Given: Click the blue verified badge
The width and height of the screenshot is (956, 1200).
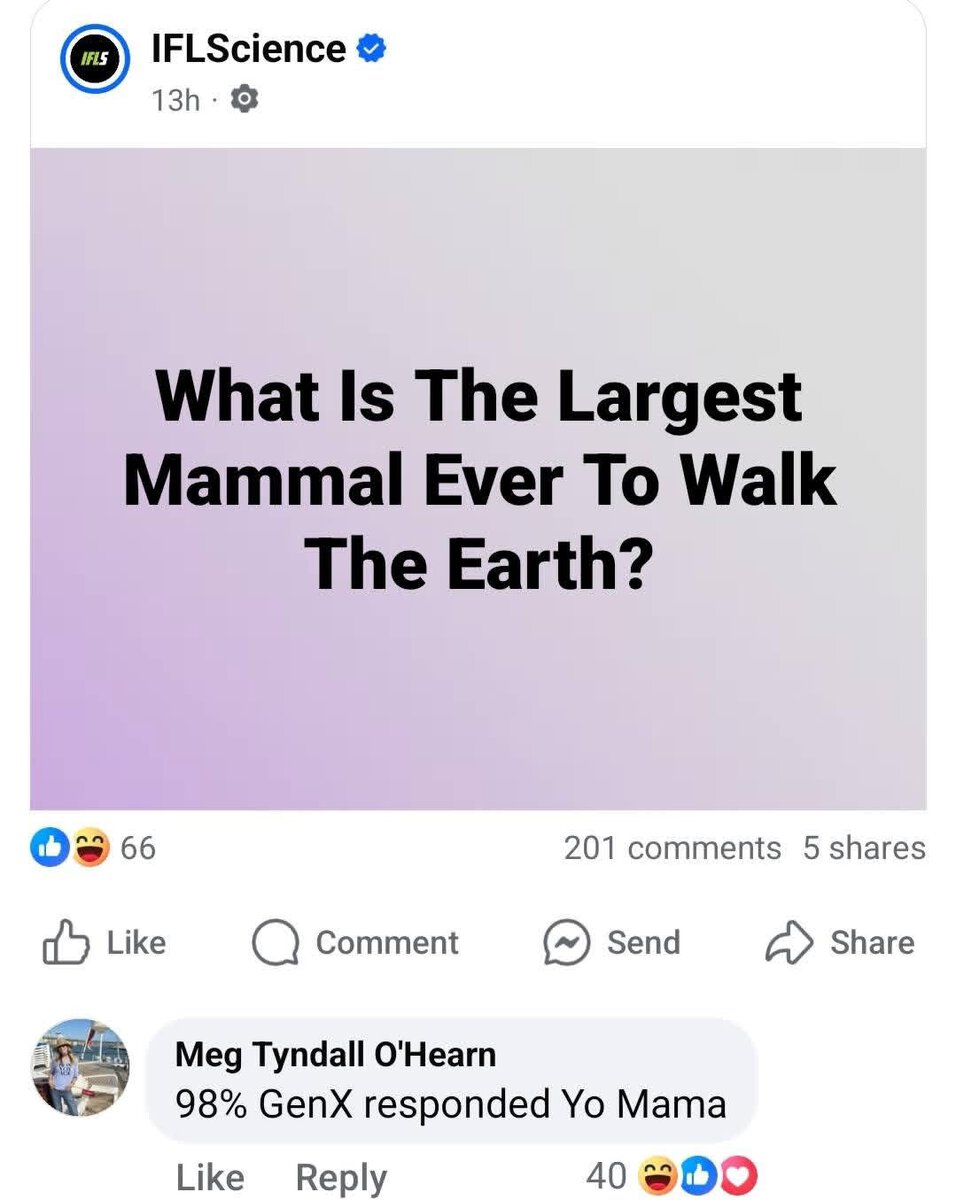Looking at the screenshot, I should 372,48.
